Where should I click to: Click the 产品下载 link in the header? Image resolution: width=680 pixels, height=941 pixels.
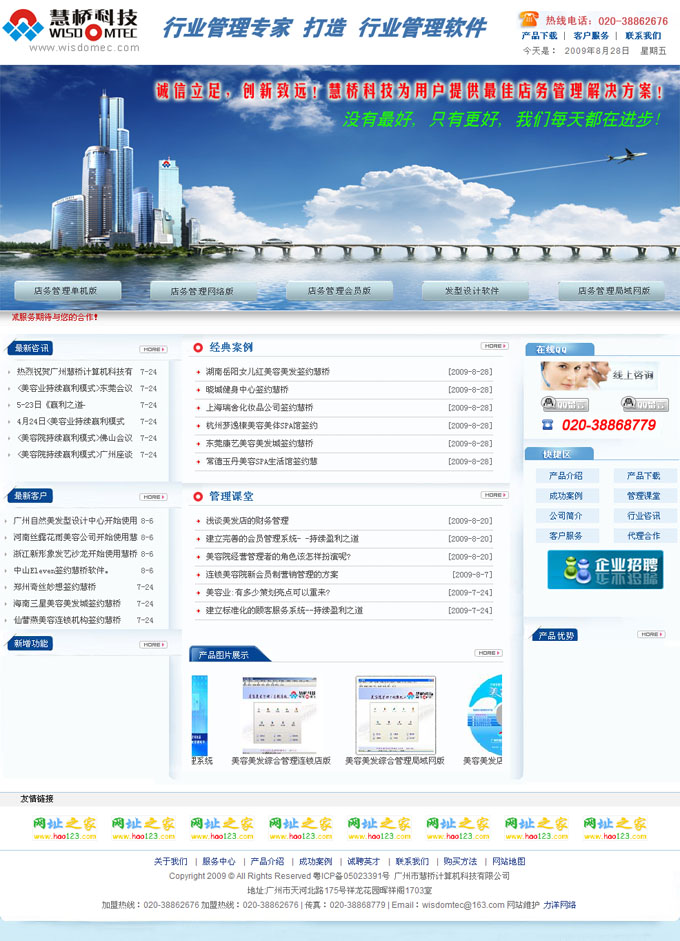click(x=539, y=35)
